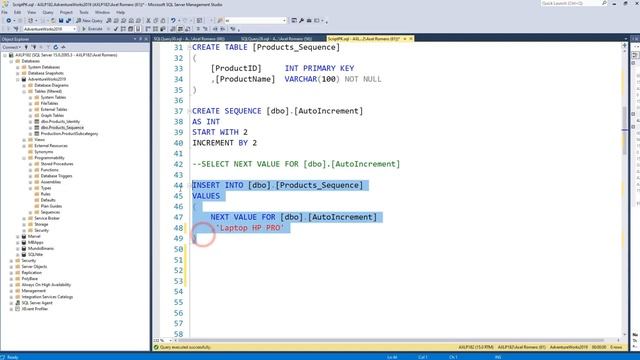Click the AdventureWorks2019 database icon in tree

[x=24, y=79]
